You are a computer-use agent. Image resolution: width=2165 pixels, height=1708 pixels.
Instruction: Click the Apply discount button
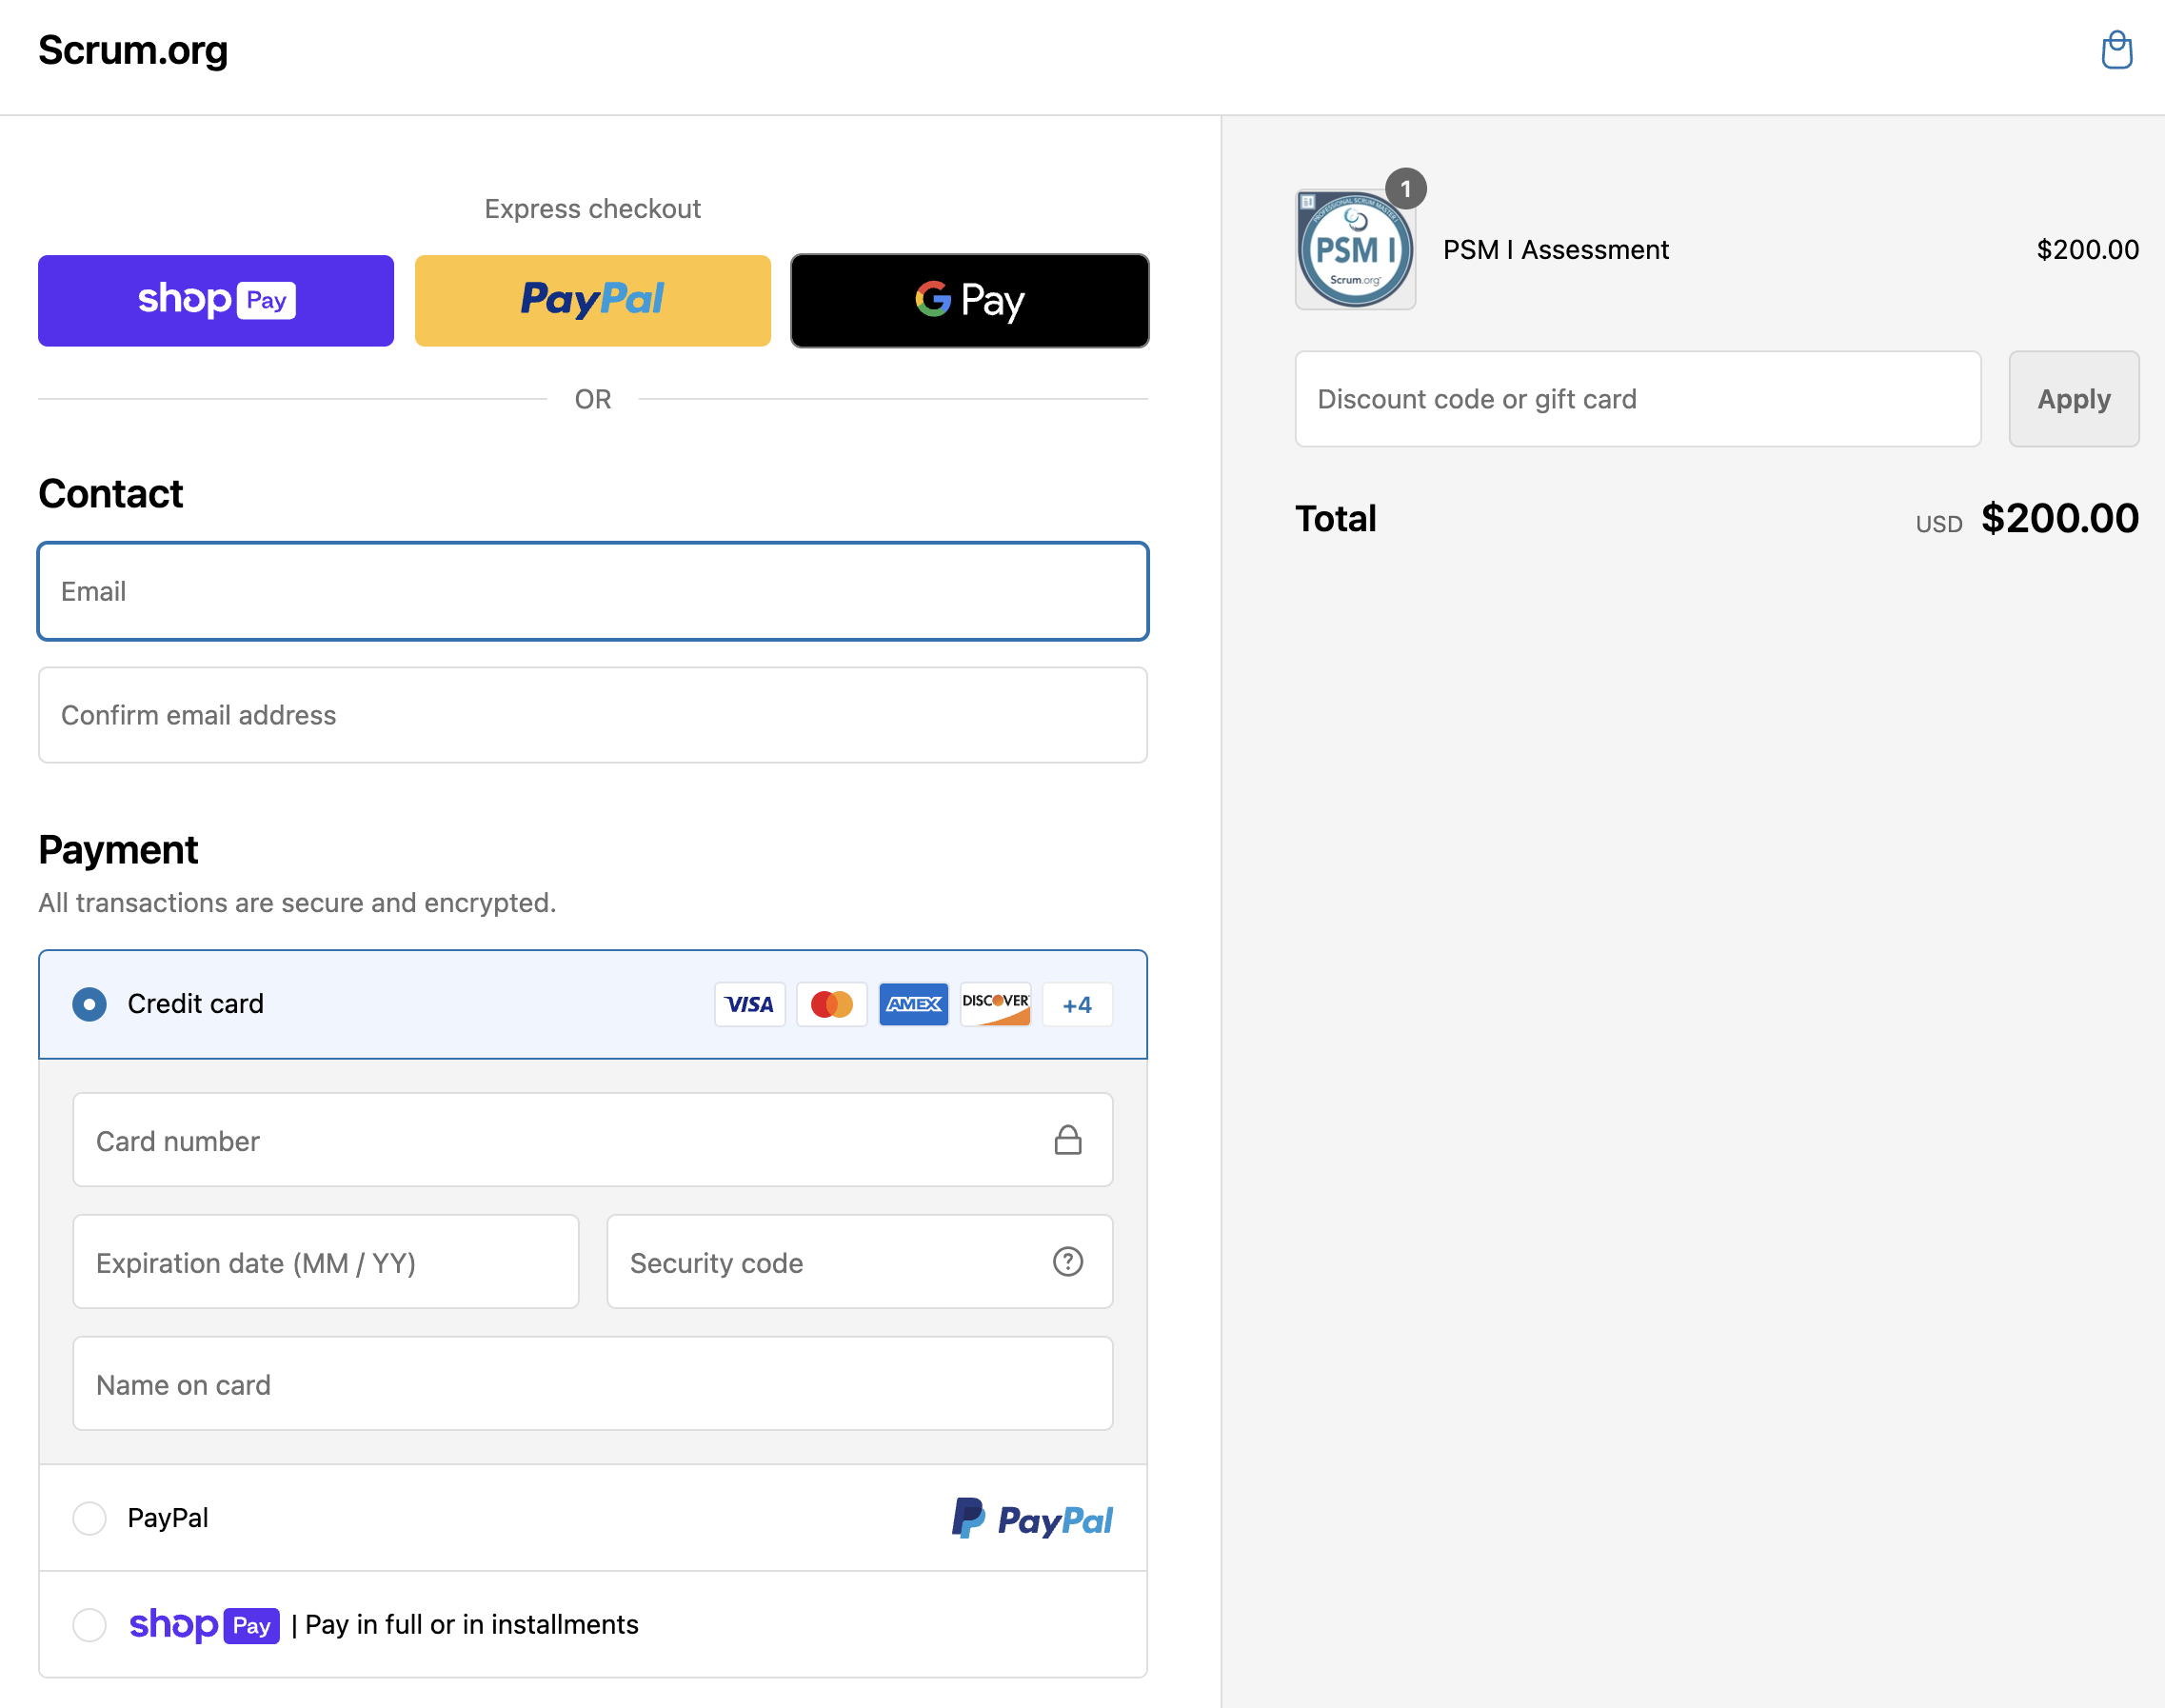2073,399
